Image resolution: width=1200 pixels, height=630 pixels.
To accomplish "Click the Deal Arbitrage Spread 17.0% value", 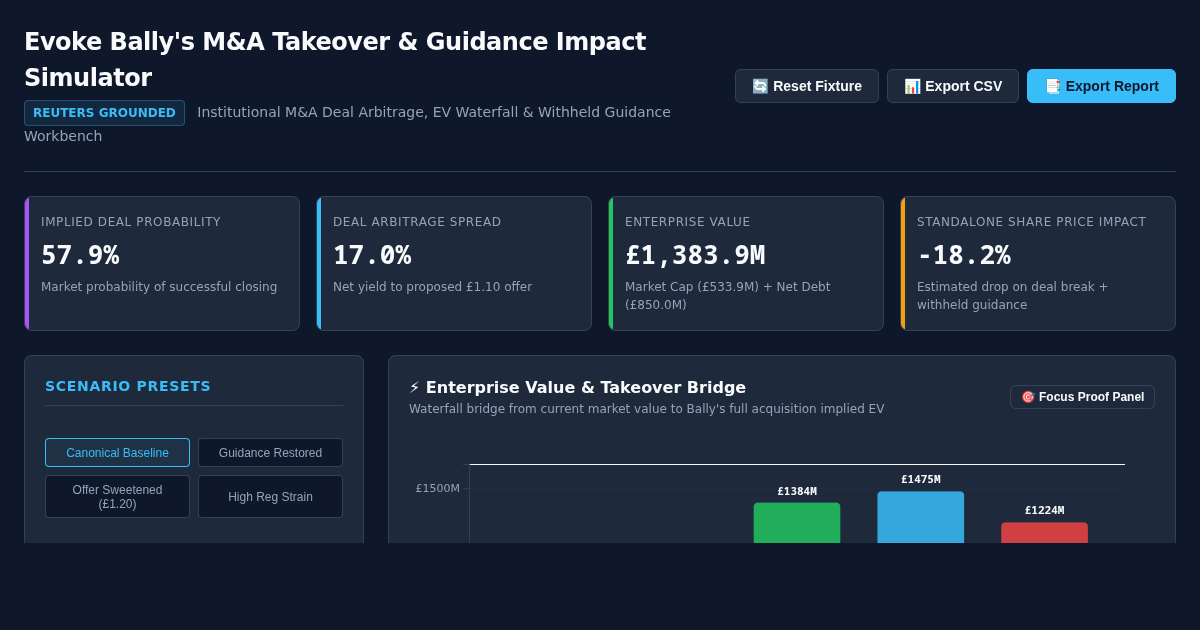I will point(372,255).
